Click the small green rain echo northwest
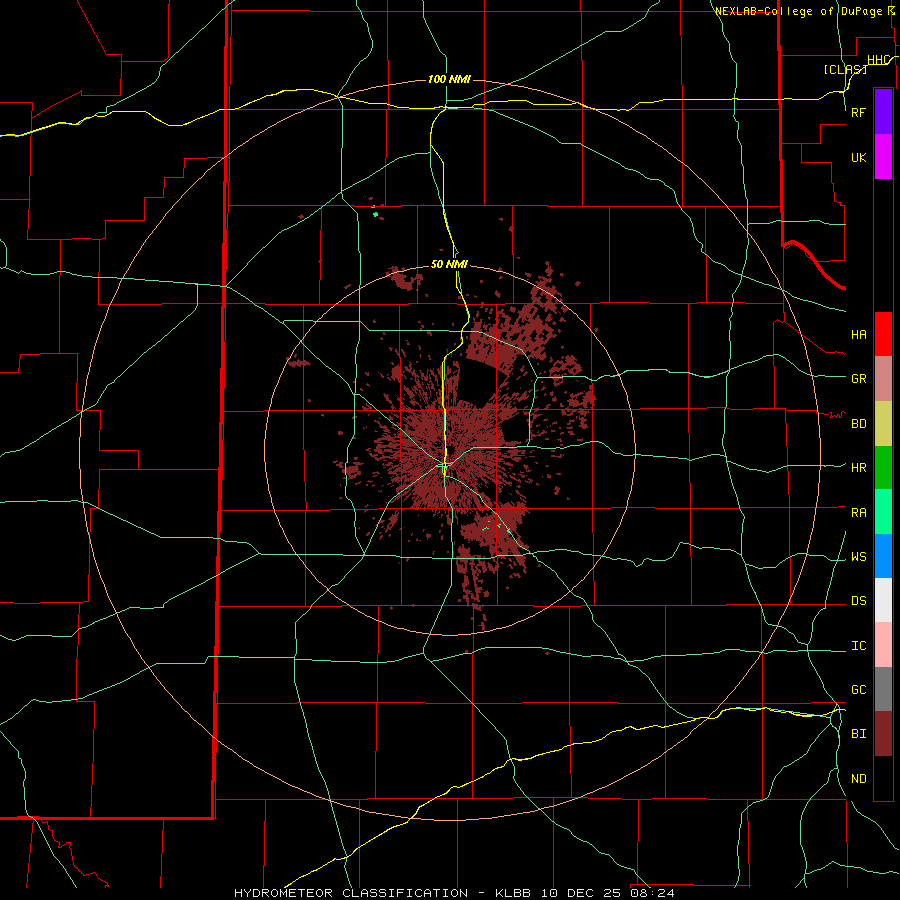 click(375, 214)
